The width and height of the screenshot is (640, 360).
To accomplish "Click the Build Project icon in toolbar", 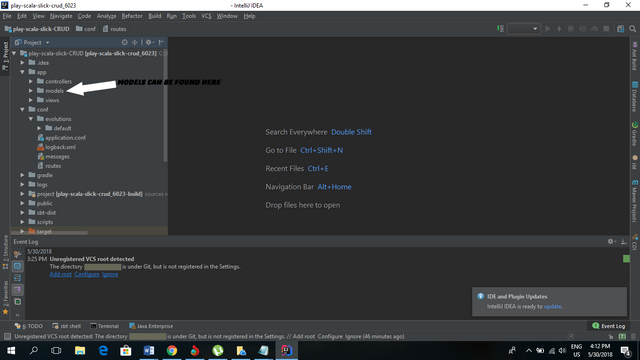I will click(500, 29).
